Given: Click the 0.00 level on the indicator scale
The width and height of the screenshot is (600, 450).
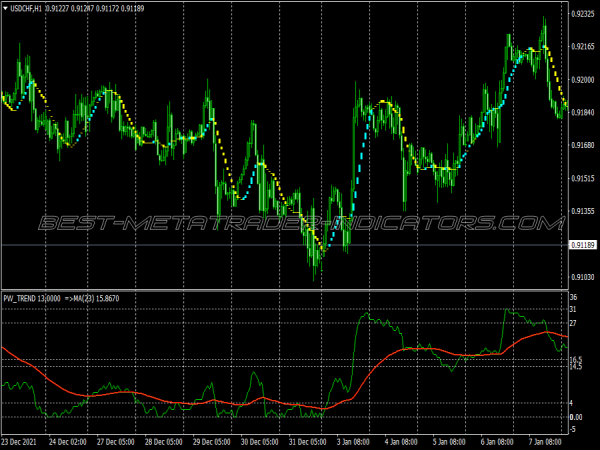Looking at the screenshot, I should click(x=577, y=417).
